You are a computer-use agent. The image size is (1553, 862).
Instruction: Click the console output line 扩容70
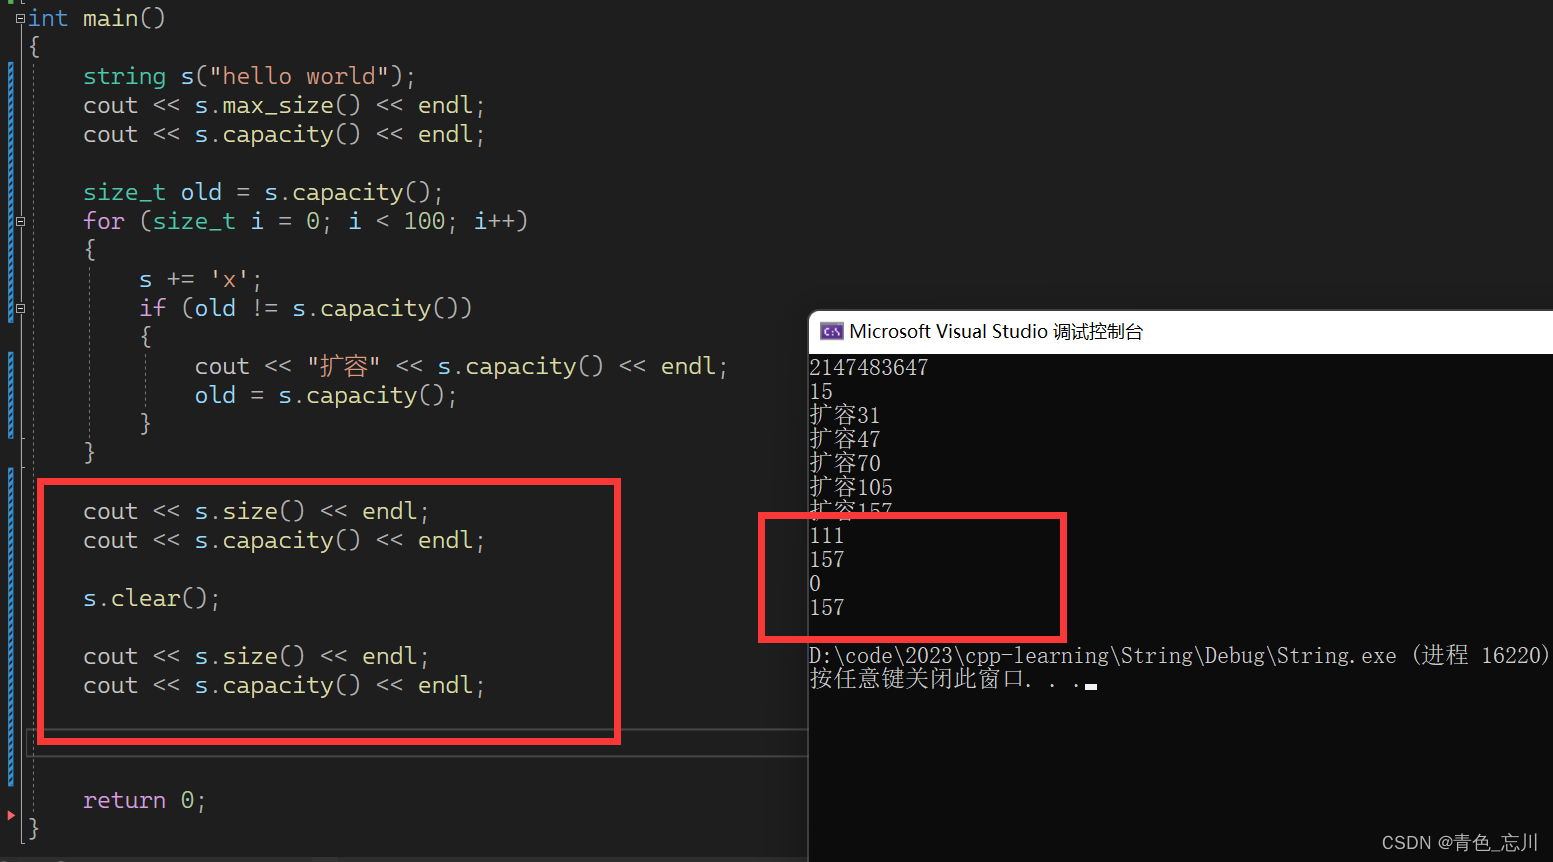point(845,463)
